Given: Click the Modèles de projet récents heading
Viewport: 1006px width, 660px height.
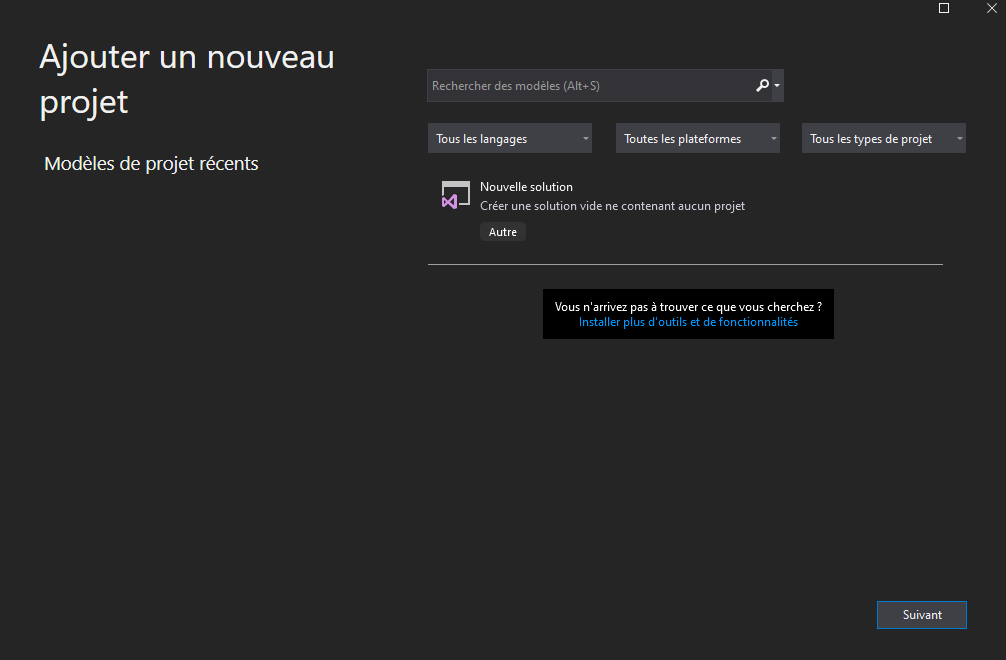Looking at the screenshot, I should pyautogui.click(x=151, y=164).
